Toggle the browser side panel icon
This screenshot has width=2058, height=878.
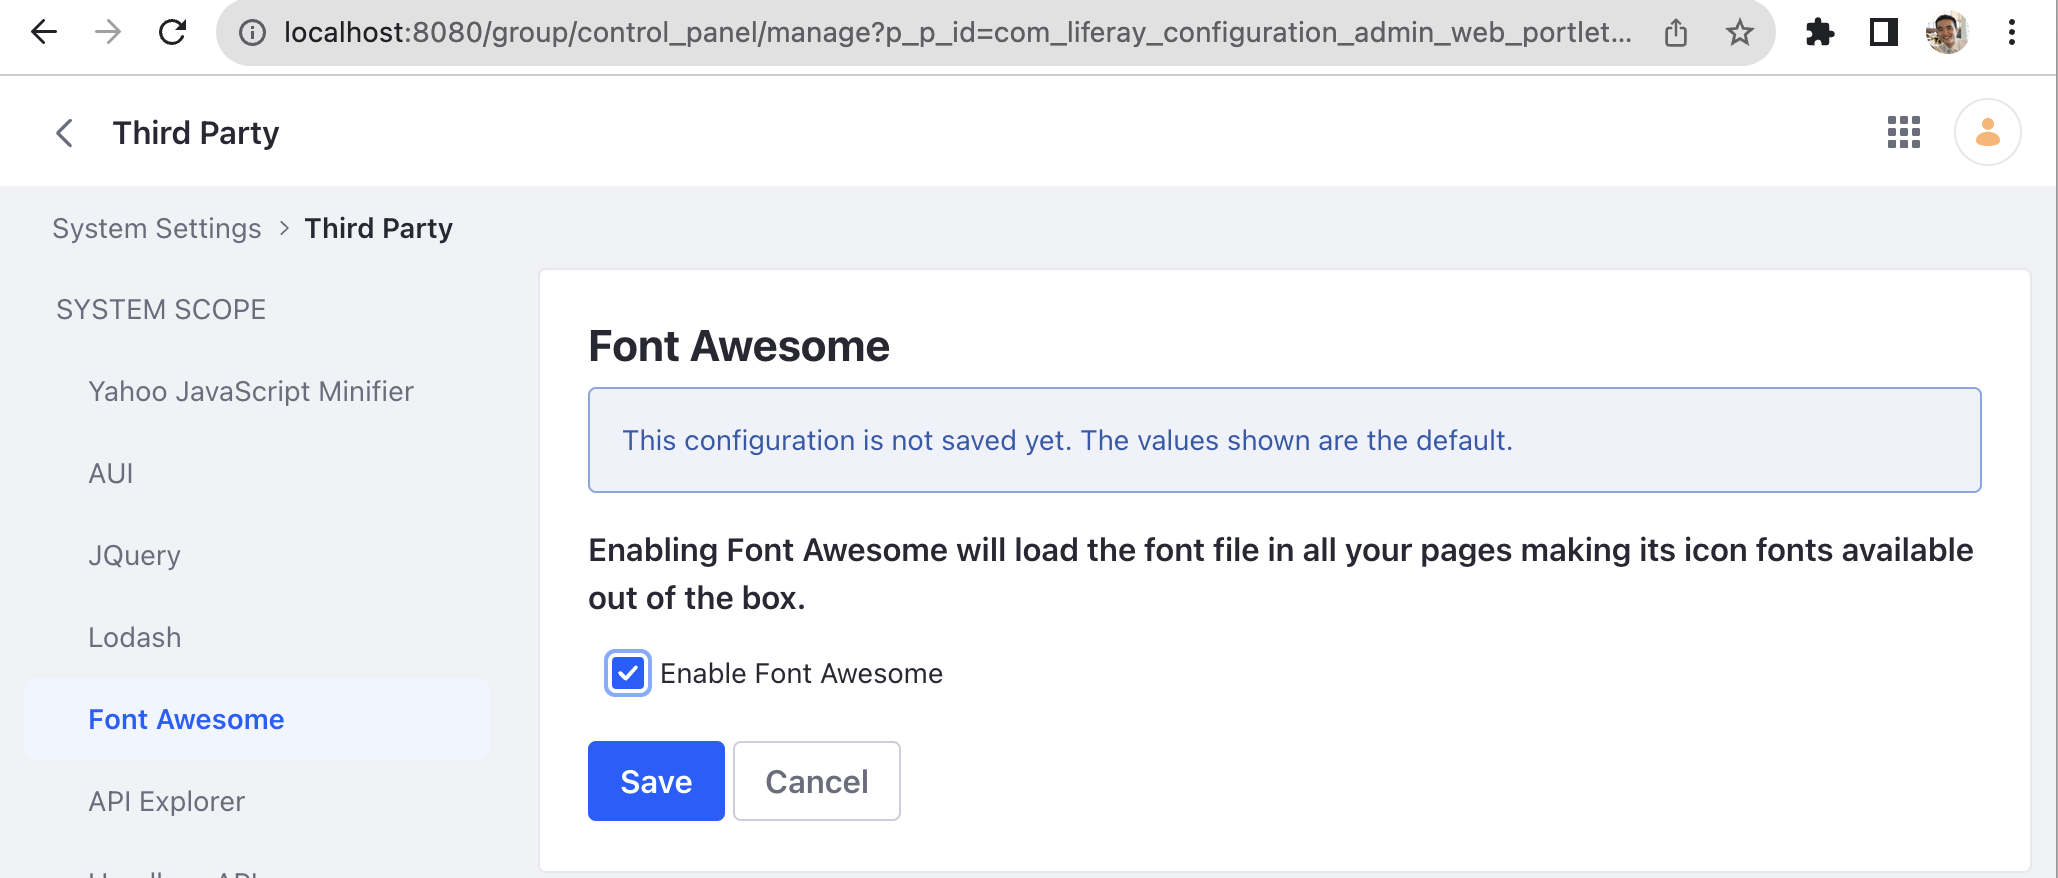tap(1884, 33)
